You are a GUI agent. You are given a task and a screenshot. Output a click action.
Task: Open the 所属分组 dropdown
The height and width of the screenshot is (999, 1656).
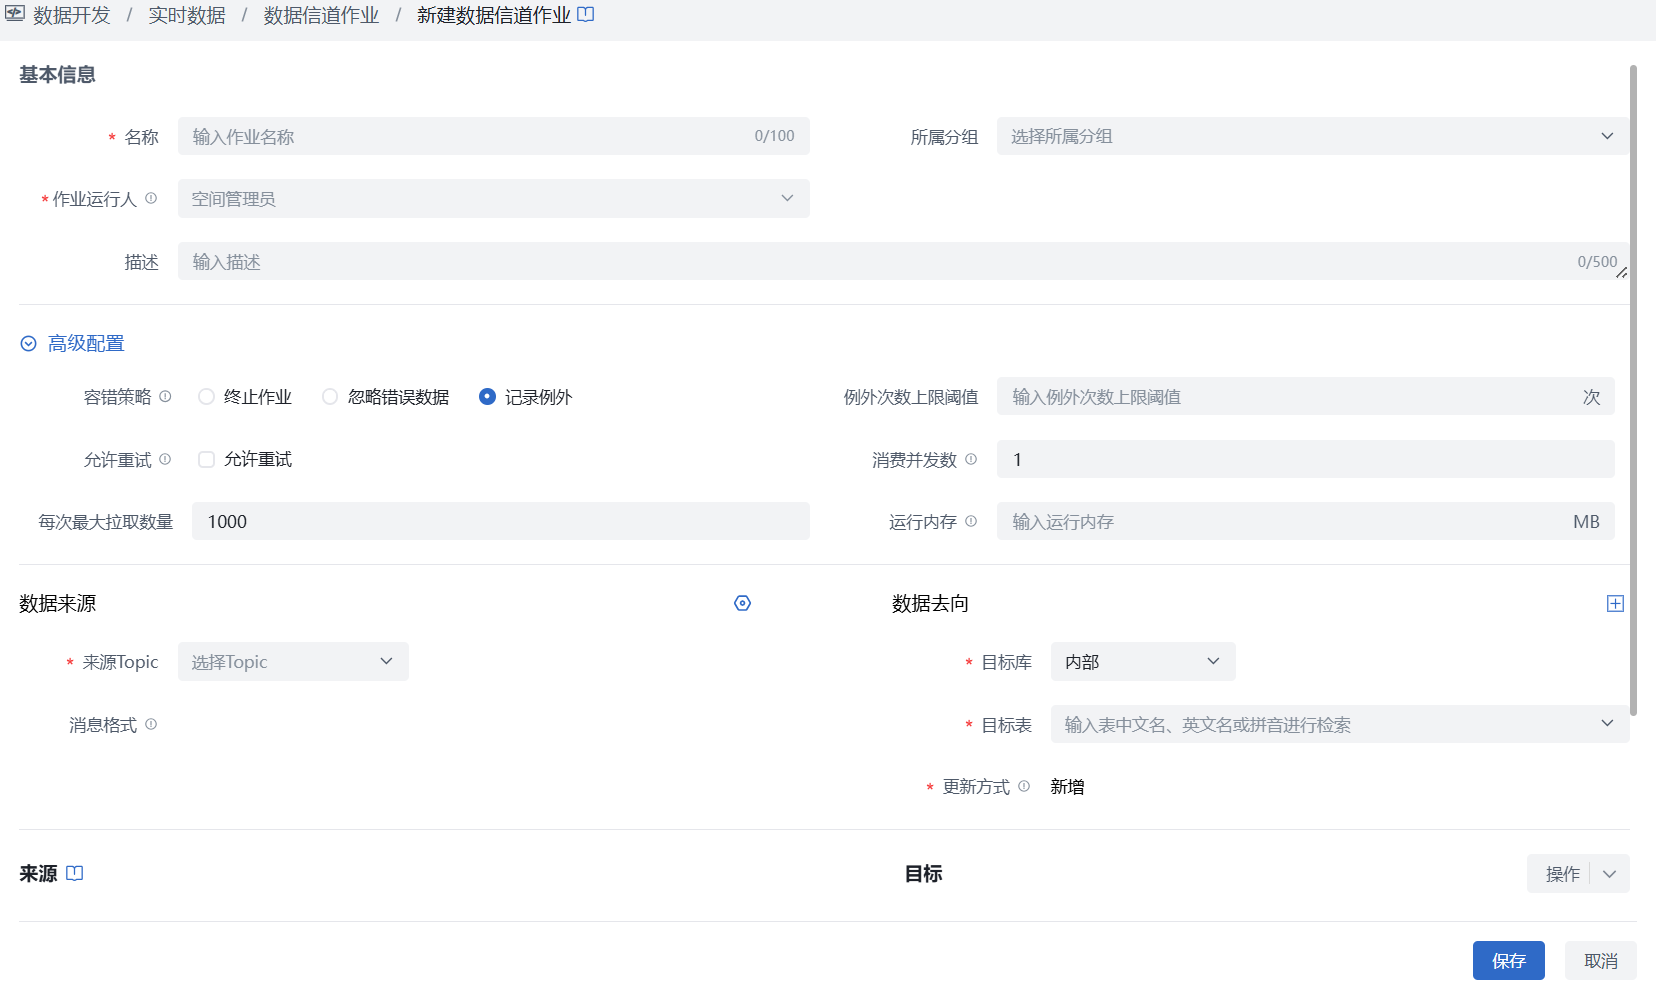coord(1313,136)
